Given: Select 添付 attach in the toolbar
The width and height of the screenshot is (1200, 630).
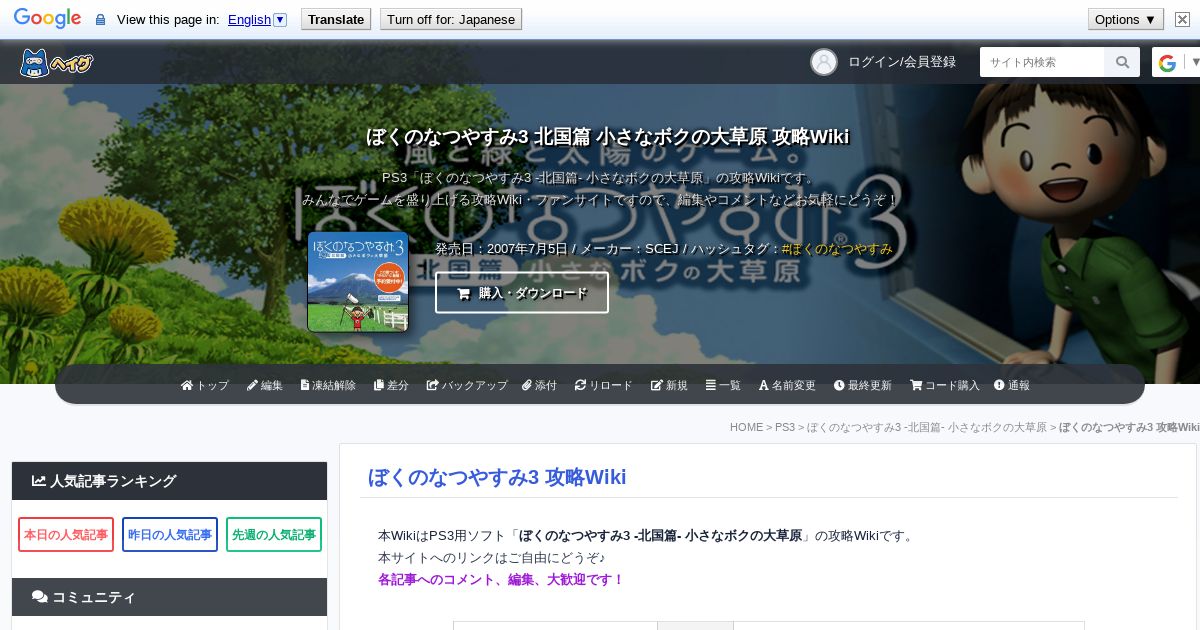Looking at the screenshot, I should pyautogui.click(x=540, y=385).
